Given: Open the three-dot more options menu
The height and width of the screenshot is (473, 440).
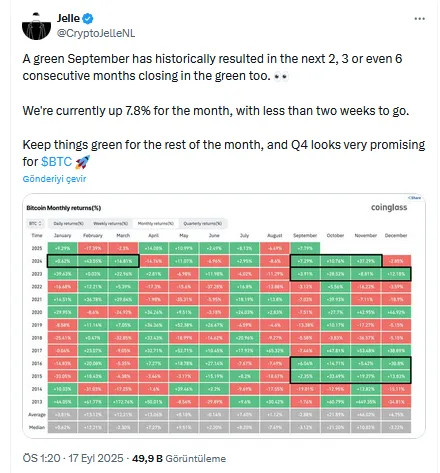Looking at the screenshot, I should (419, 19).
